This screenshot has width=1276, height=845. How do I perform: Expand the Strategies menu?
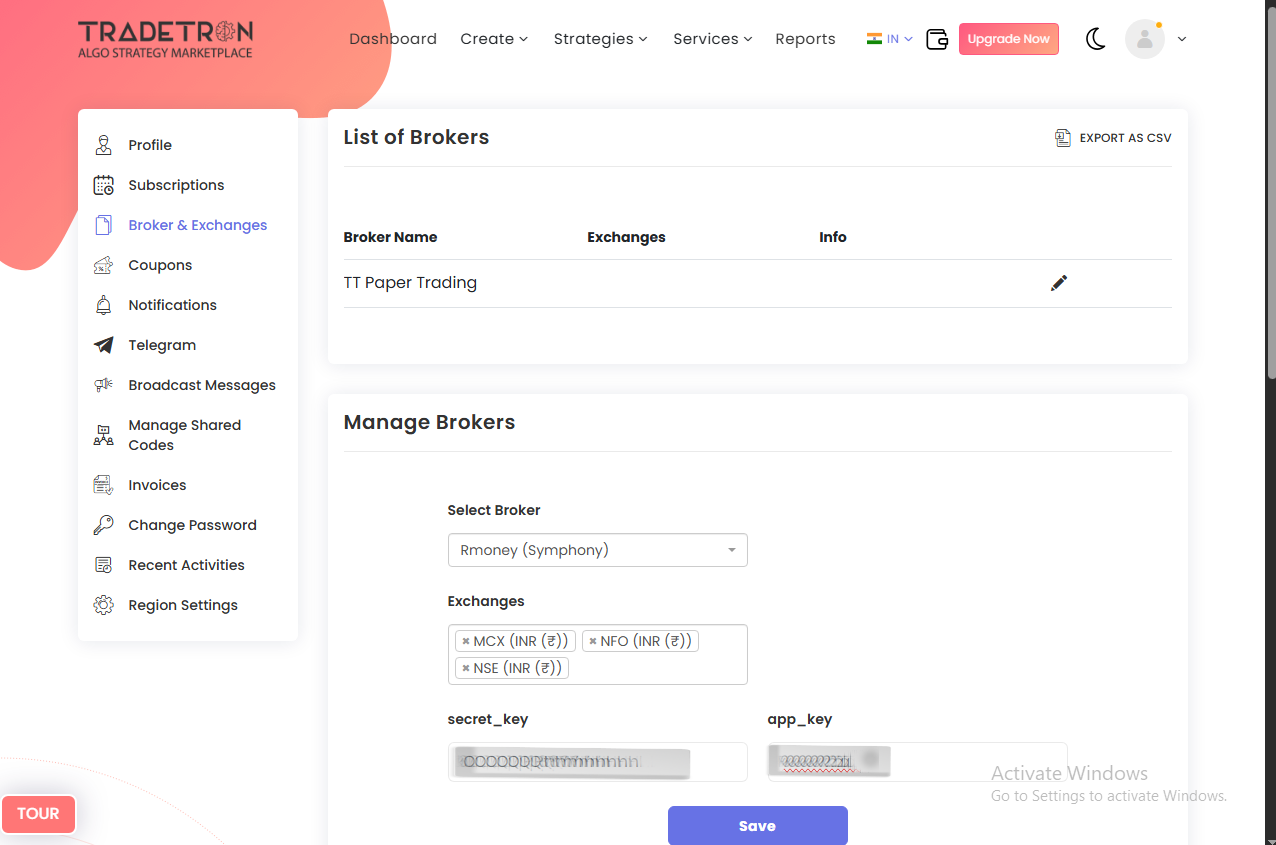(600, 39)
